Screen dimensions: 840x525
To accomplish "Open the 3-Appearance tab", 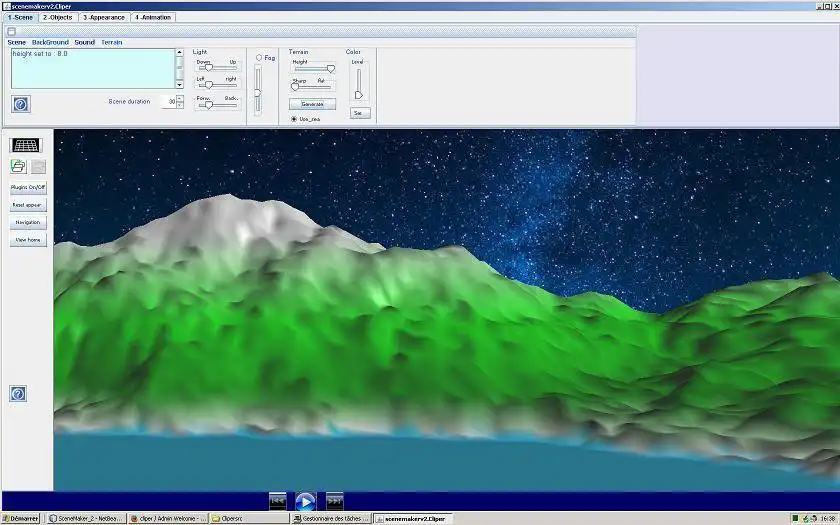I will 104,17.
